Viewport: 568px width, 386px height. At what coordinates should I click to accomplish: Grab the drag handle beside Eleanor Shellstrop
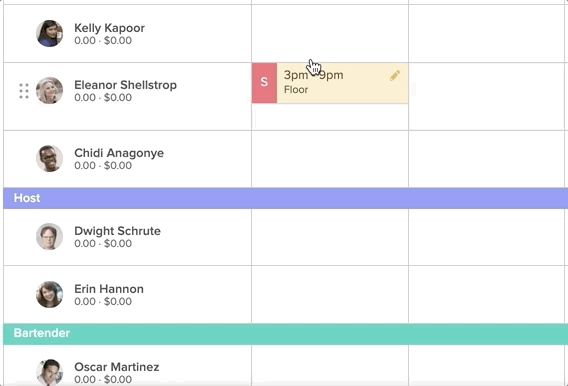(x=24, y=91)
